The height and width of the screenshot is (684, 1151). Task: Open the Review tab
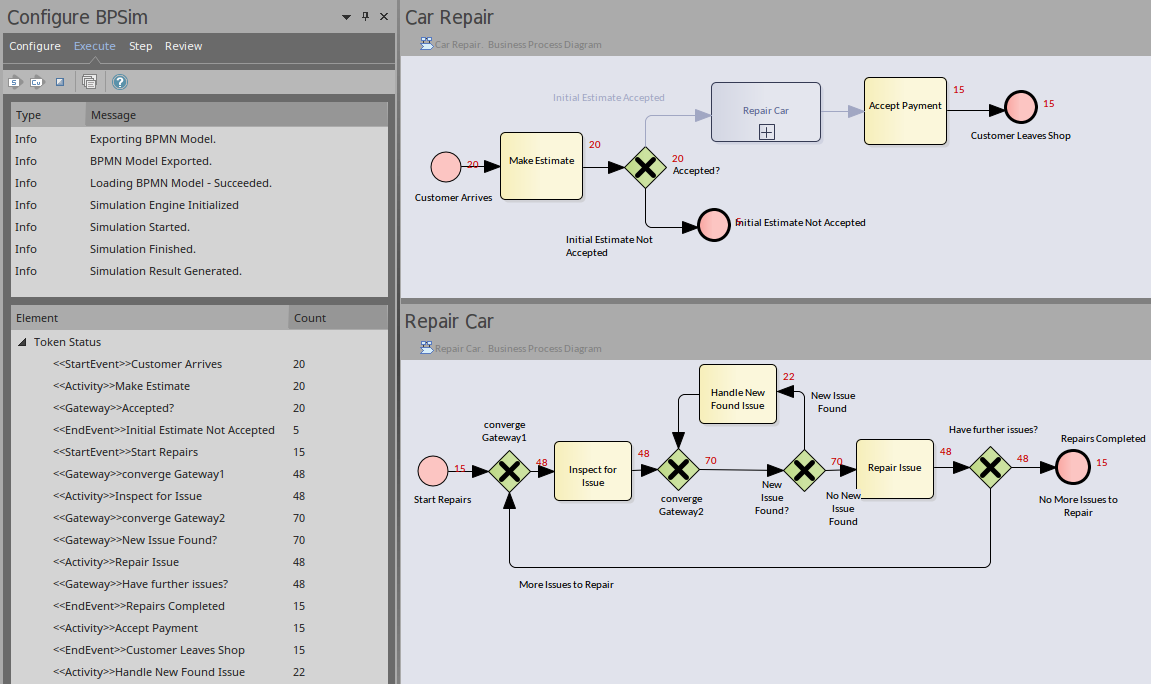click(183, 46)
